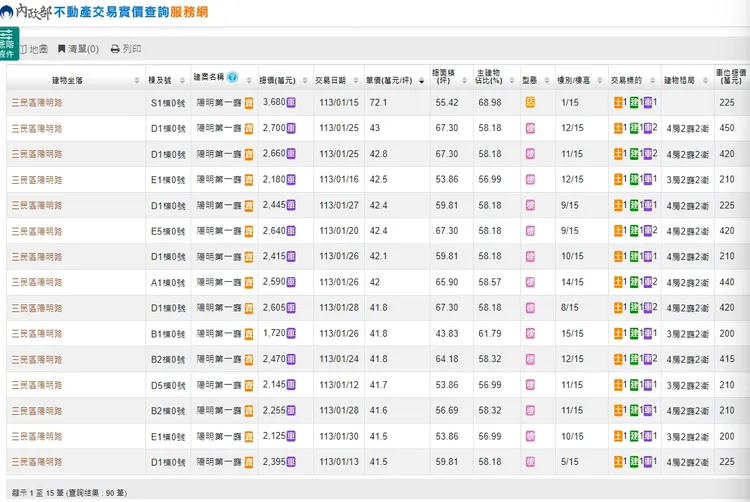The height and width of the screenshot is (502, 750).
Task: Sort by 型態 column arrows
Action: click(547, 80)
